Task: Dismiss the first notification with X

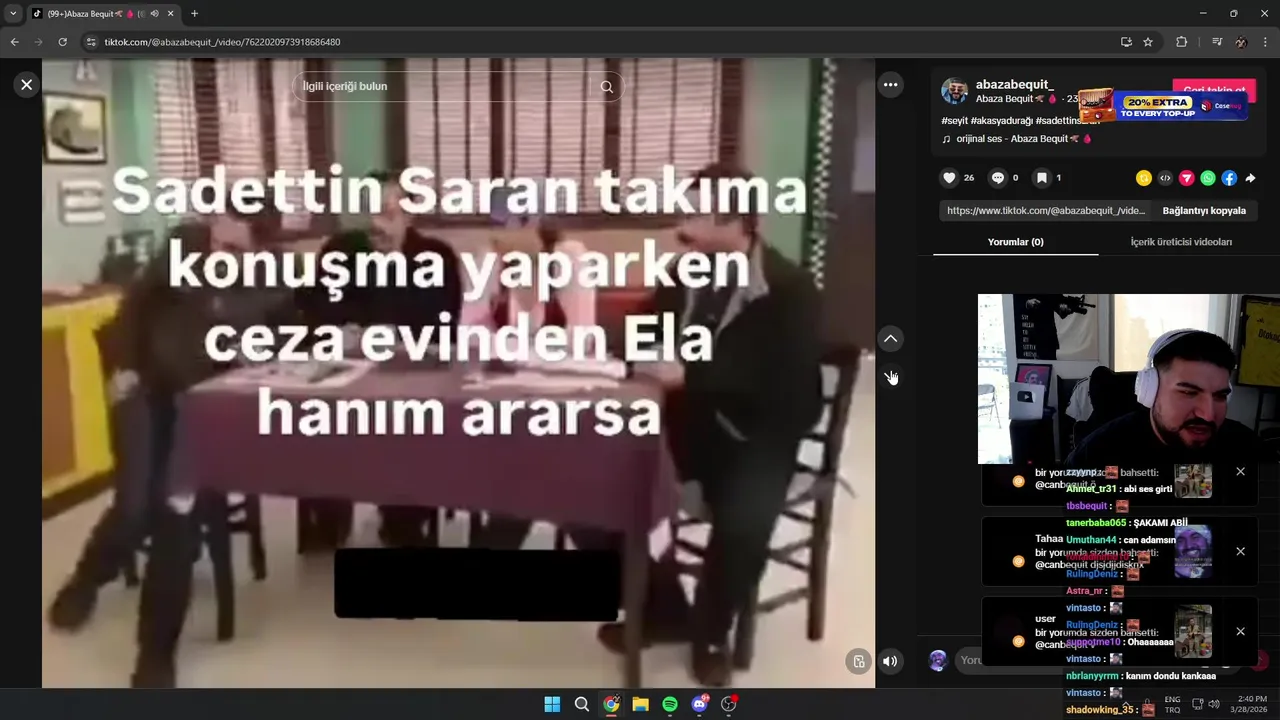Action: [1240, 472]
